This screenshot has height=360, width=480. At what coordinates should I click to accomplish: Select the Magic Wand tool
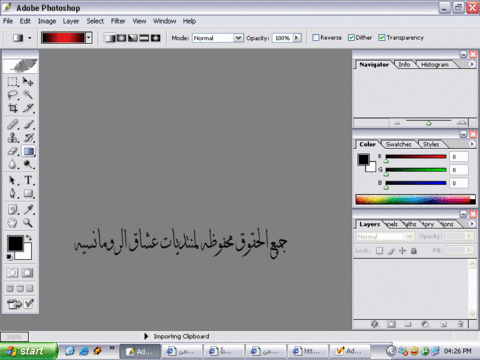tap(28, 95)
